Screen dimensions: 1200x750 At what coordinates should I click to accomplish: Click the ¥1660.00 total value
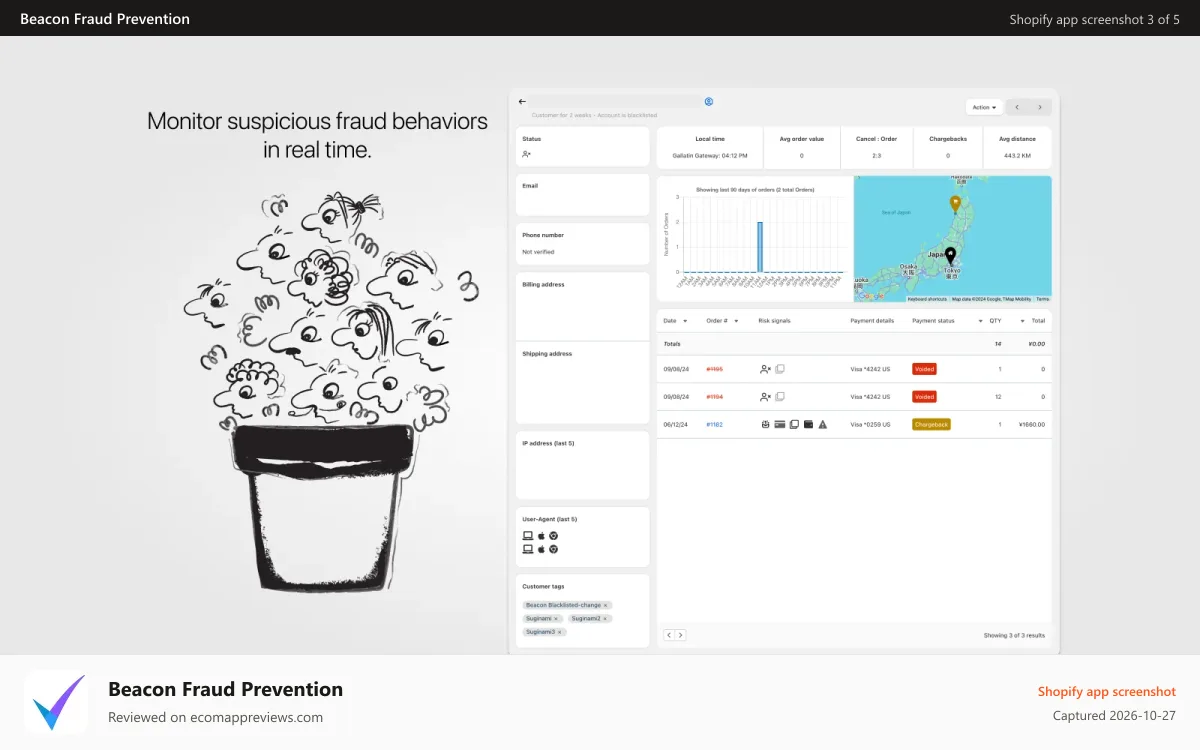tap(1032, 424)
